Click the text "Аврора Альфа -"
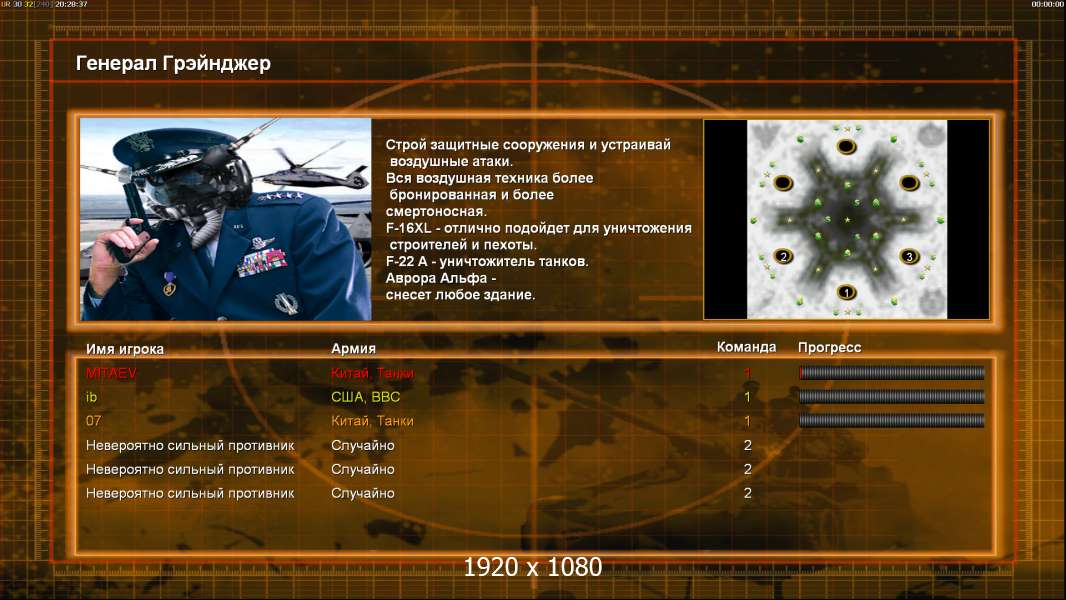The width and height of the screenshot is (1066, 600). click(x=441, y=278)
